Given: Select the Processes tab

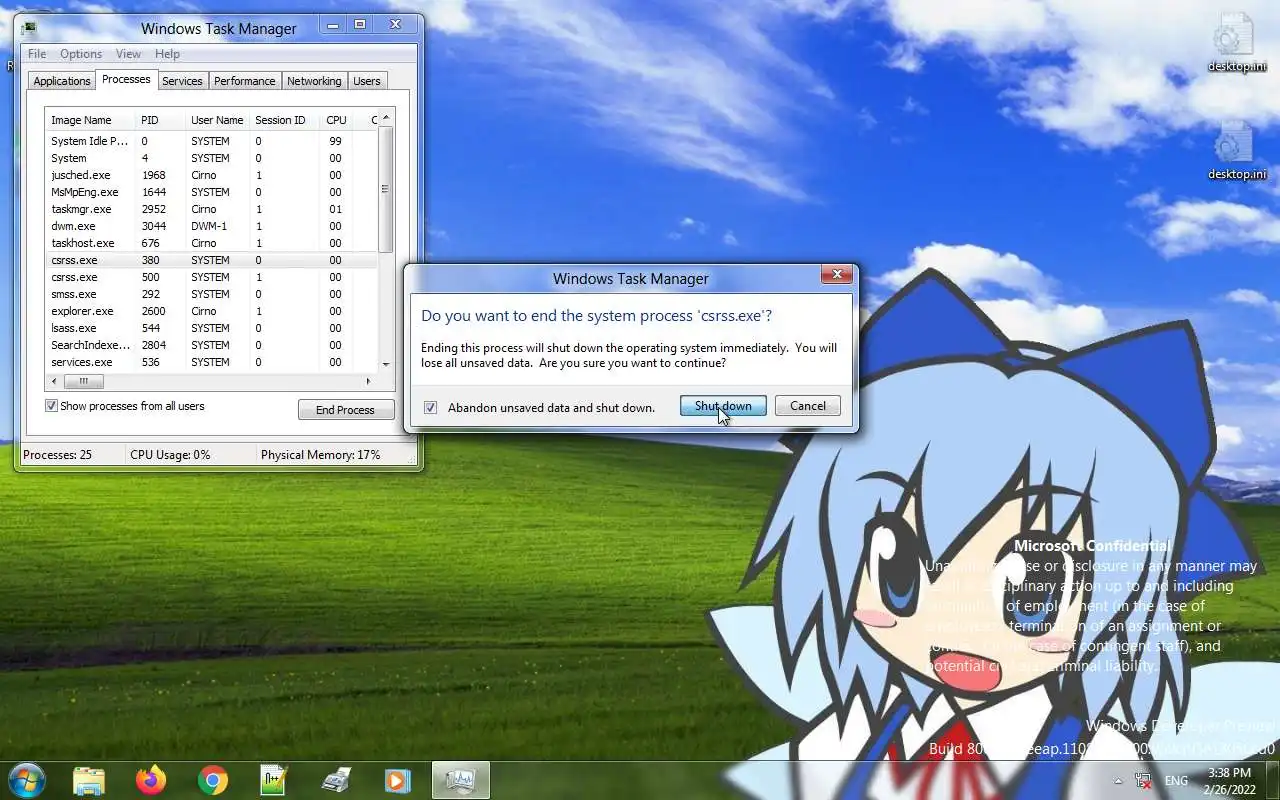Looking at the screenshot, I should pos(126,79).
